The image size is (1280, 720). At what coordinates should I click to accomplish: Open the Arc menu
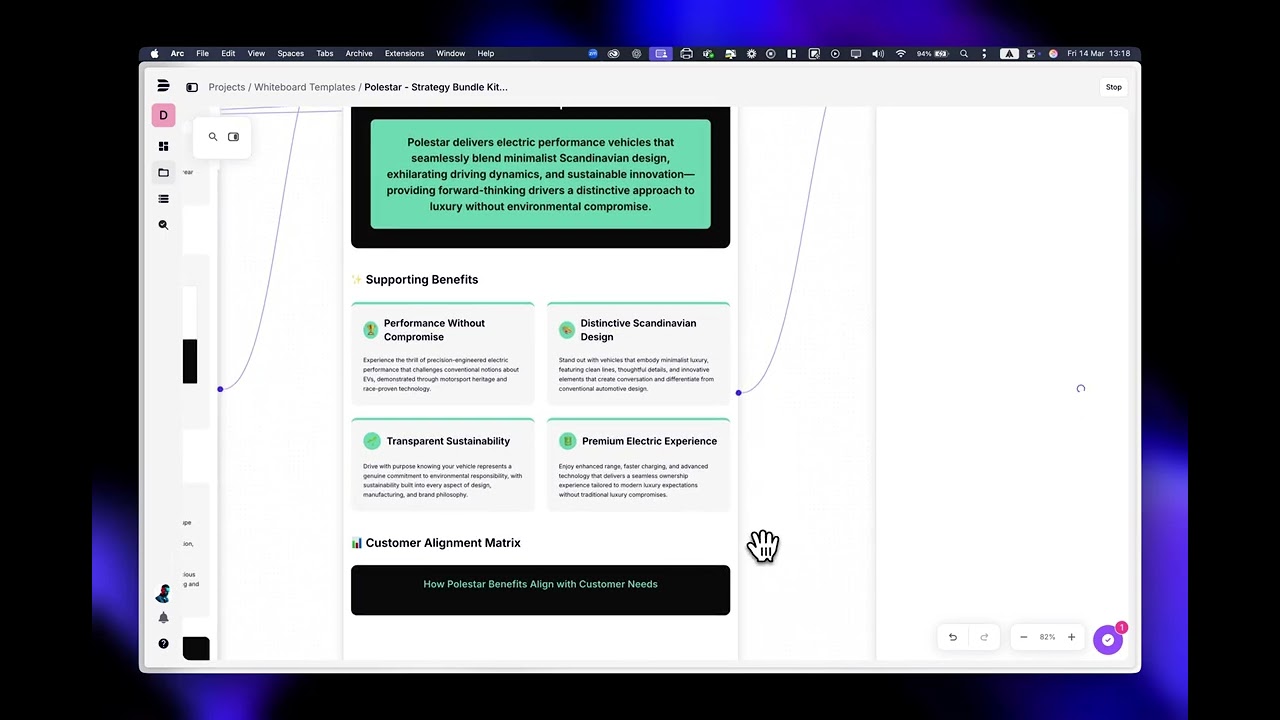(x=177, y=53)
